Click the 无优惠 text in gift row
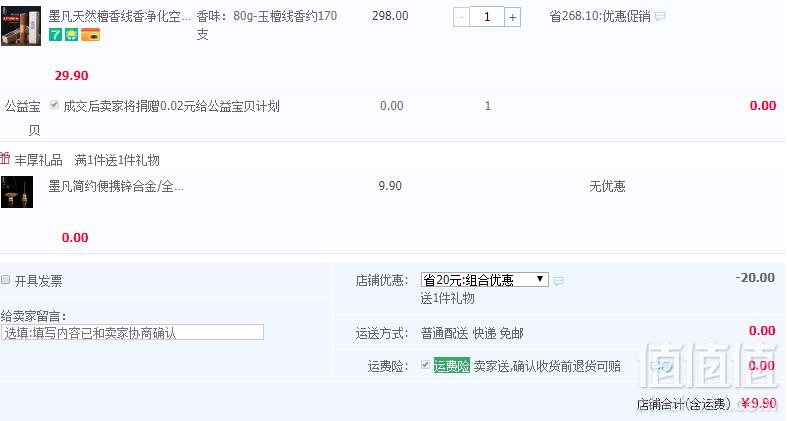 607,187
